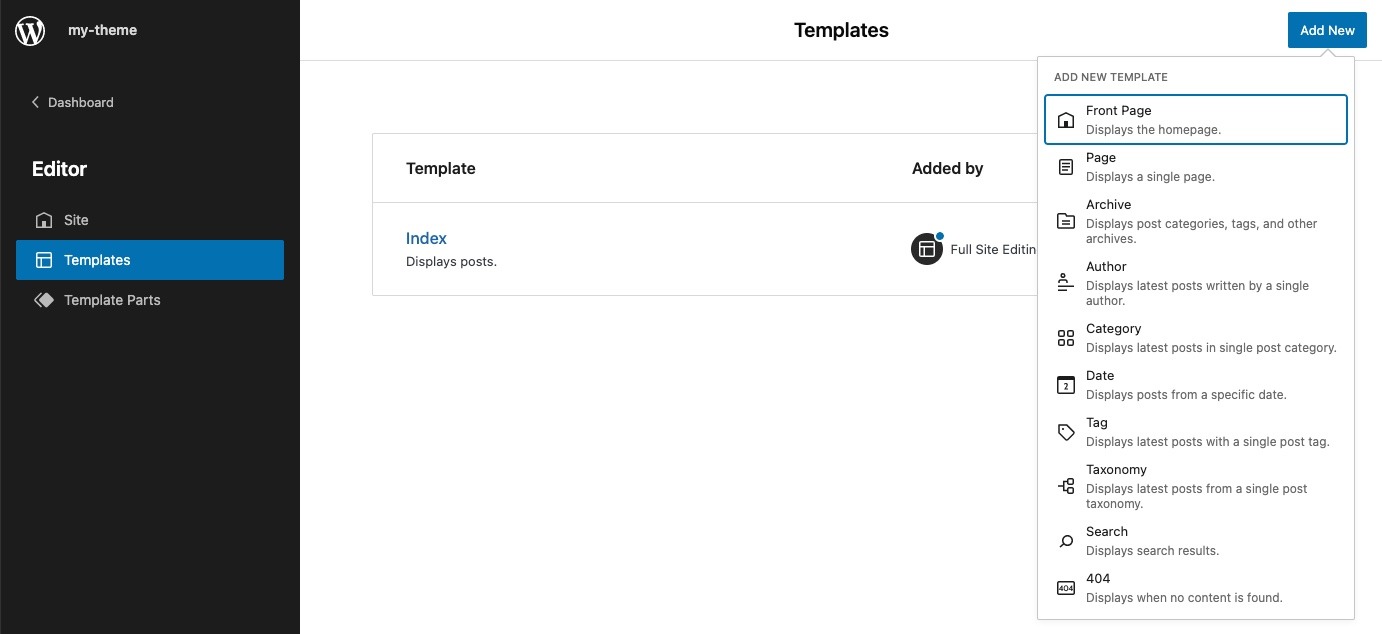Click the Add New button

coord(1326,30)
